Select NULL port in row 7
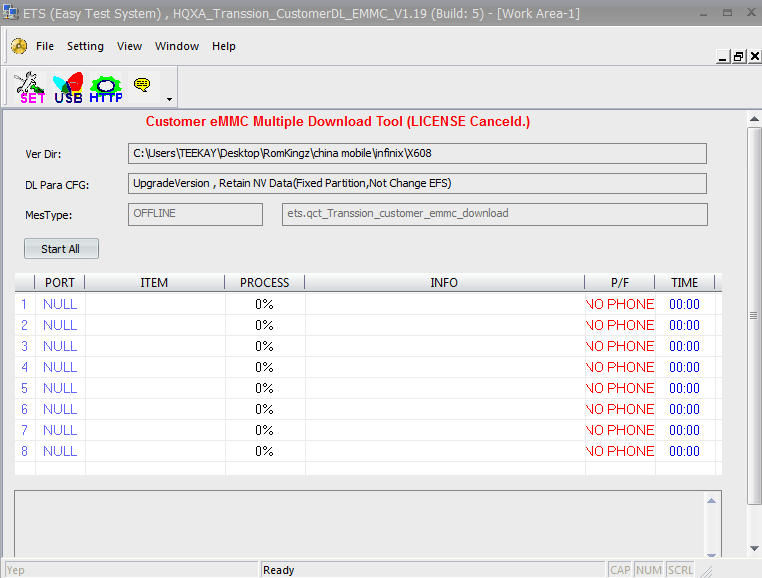The width and height of the screenshot is (762, 578). tap(60, 430)
